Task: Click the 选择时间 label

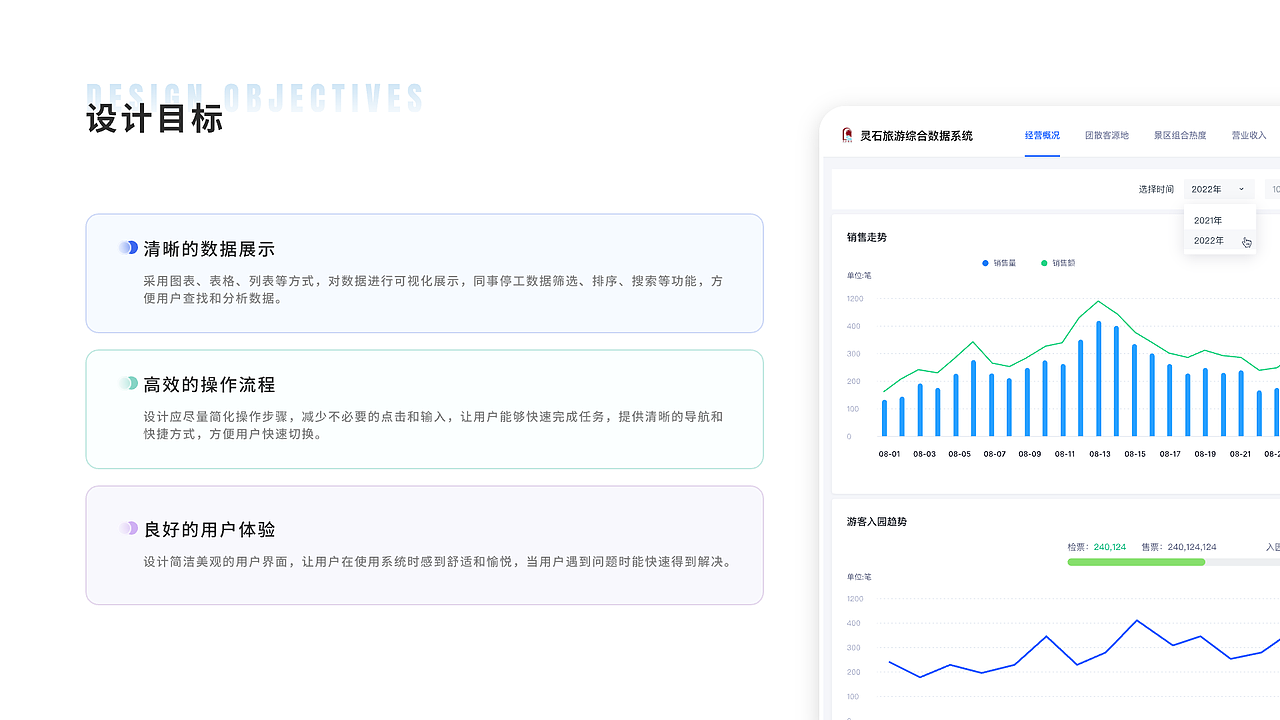Action: click(x=1156, y=189)
